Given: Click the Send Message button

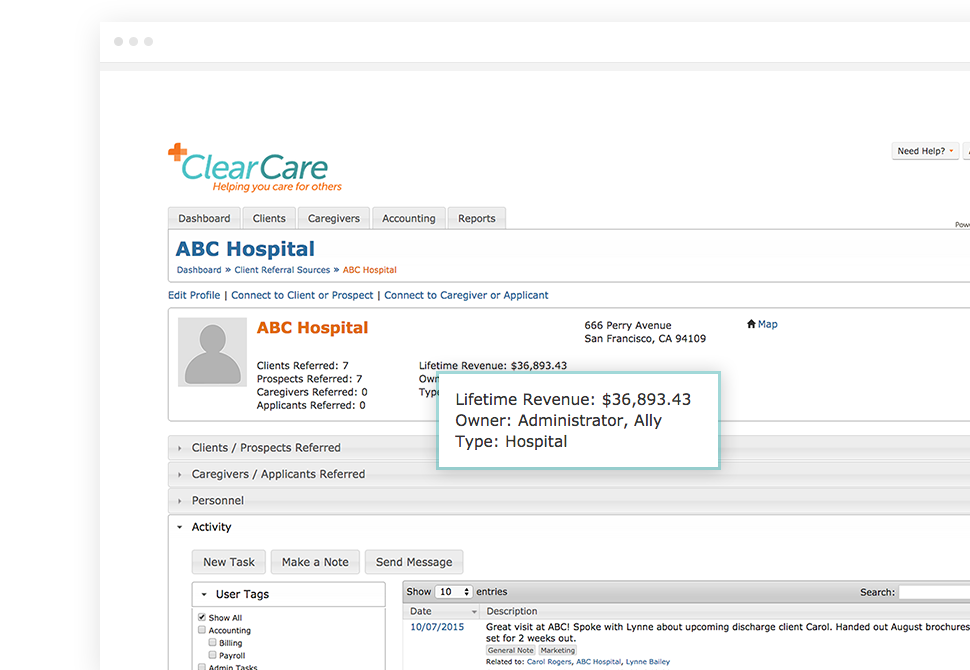Looking at the screenshot, I should pyautogui.click(x=414, y=562).
